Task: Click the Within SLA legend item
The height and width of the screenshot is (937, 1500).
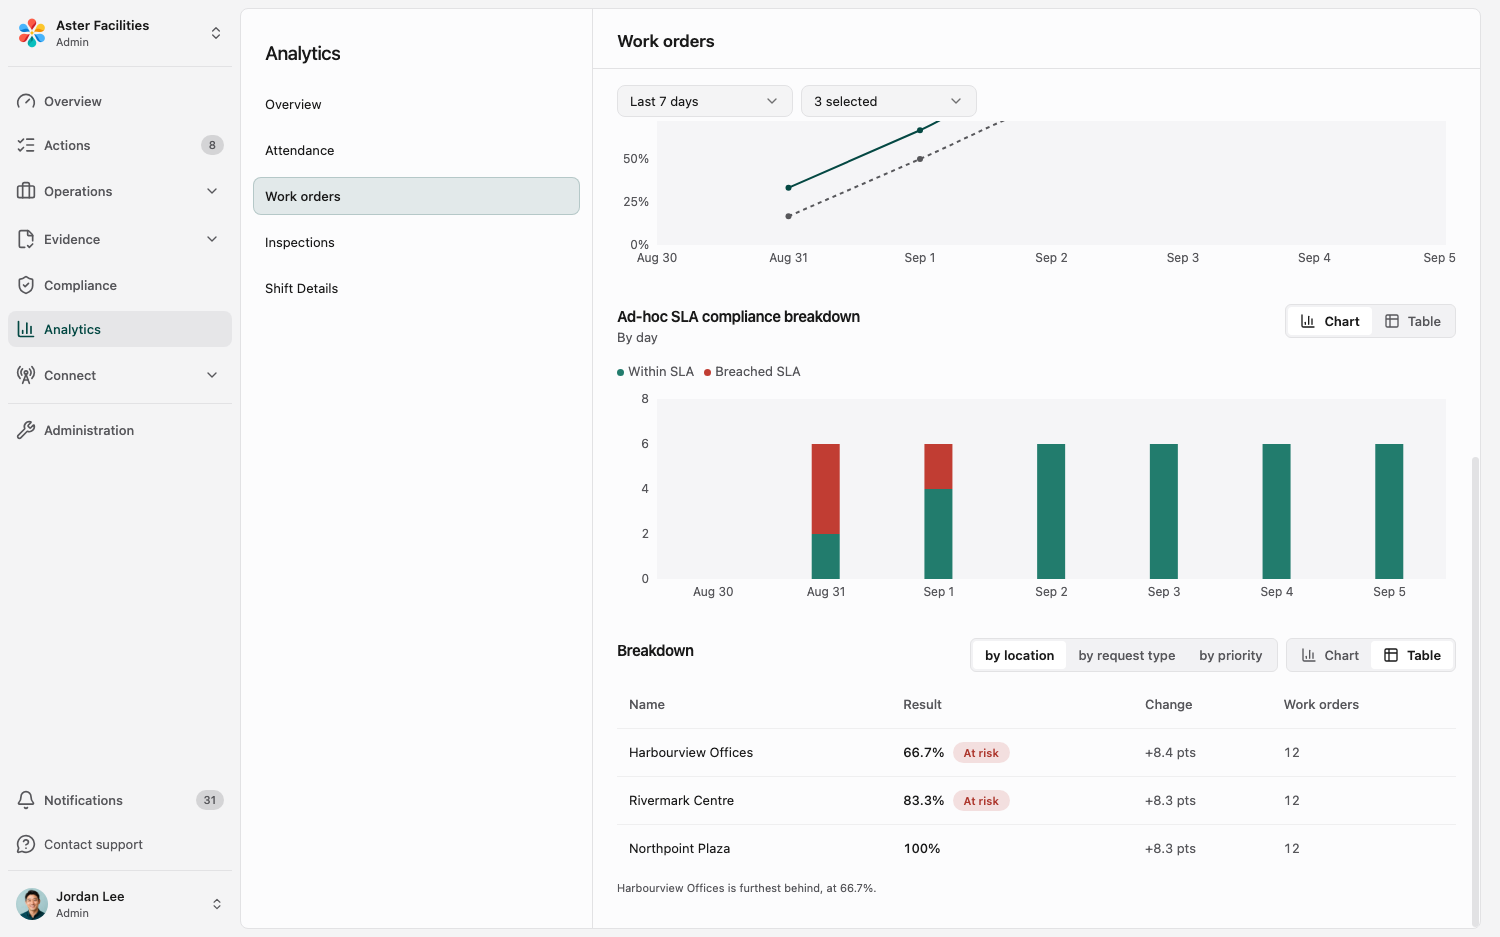Action: 656,371
